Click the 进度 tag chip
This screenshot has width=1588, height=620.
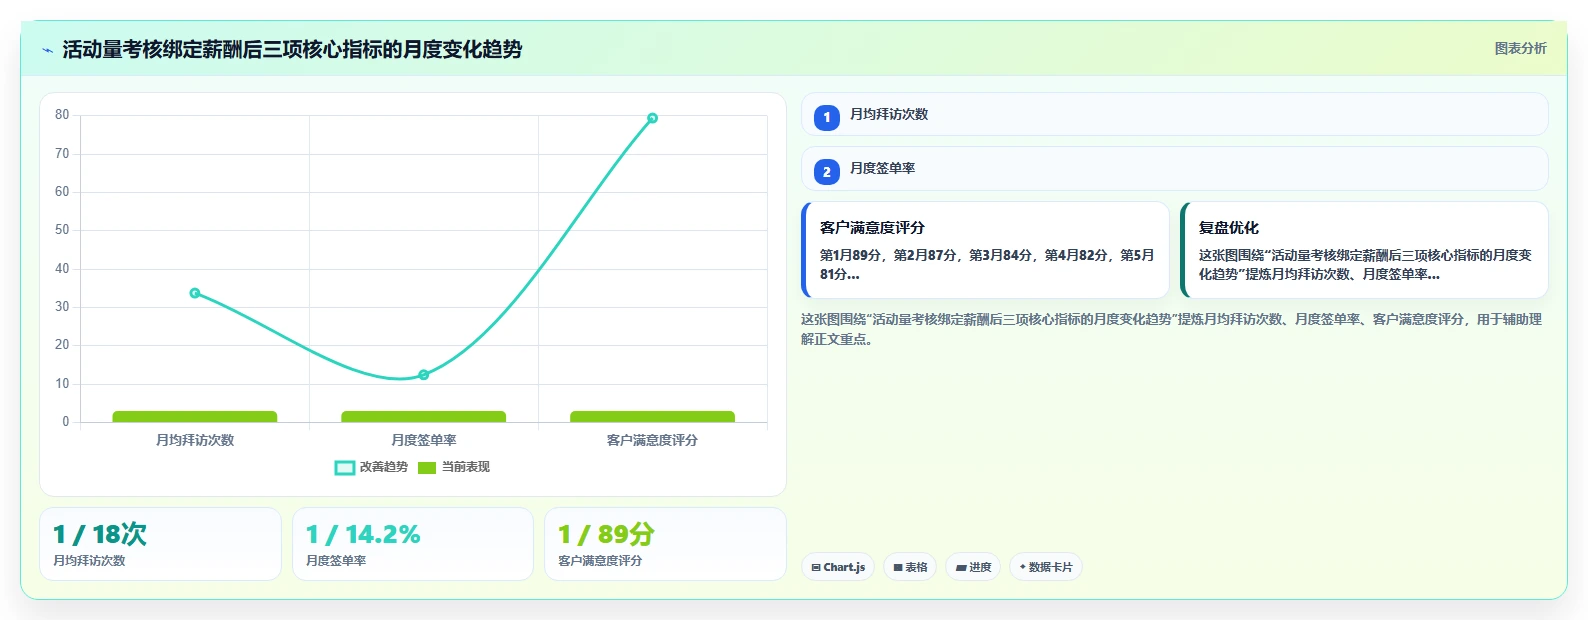pyautogui.click(x=973, y=567)
